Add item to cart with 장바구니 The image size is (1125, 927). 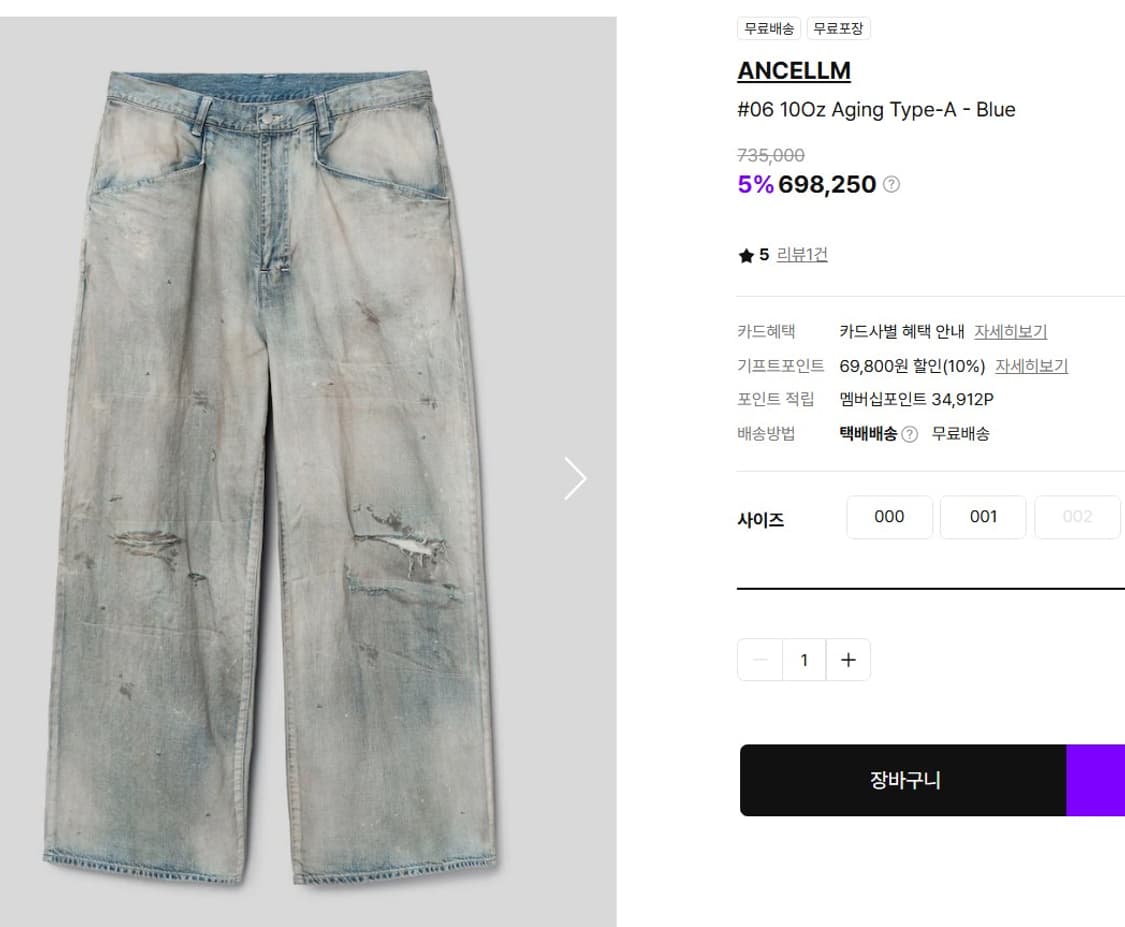pos(903,780)
